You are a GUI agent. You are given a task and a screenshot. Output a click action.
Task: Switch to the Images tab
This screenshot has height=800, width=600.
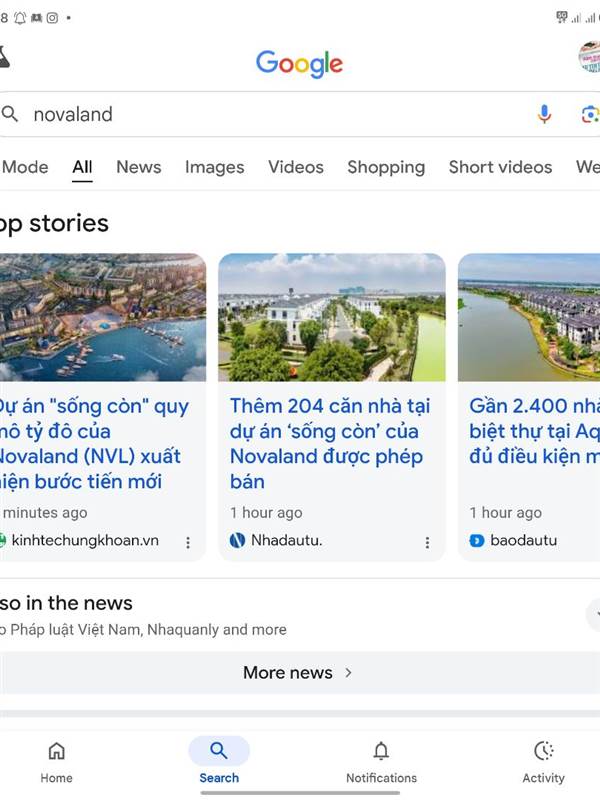214,167
